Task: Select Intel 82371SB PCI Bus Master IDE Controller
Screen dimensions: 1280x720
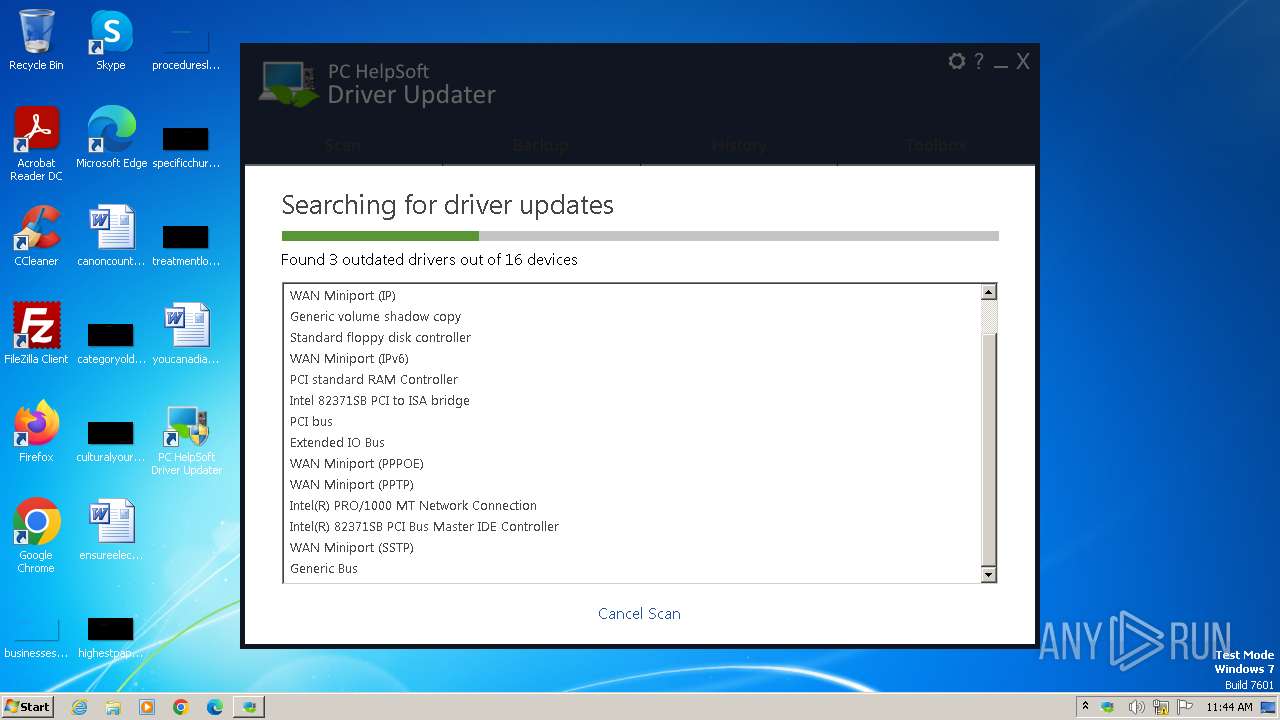Action: tap(632, 527)
